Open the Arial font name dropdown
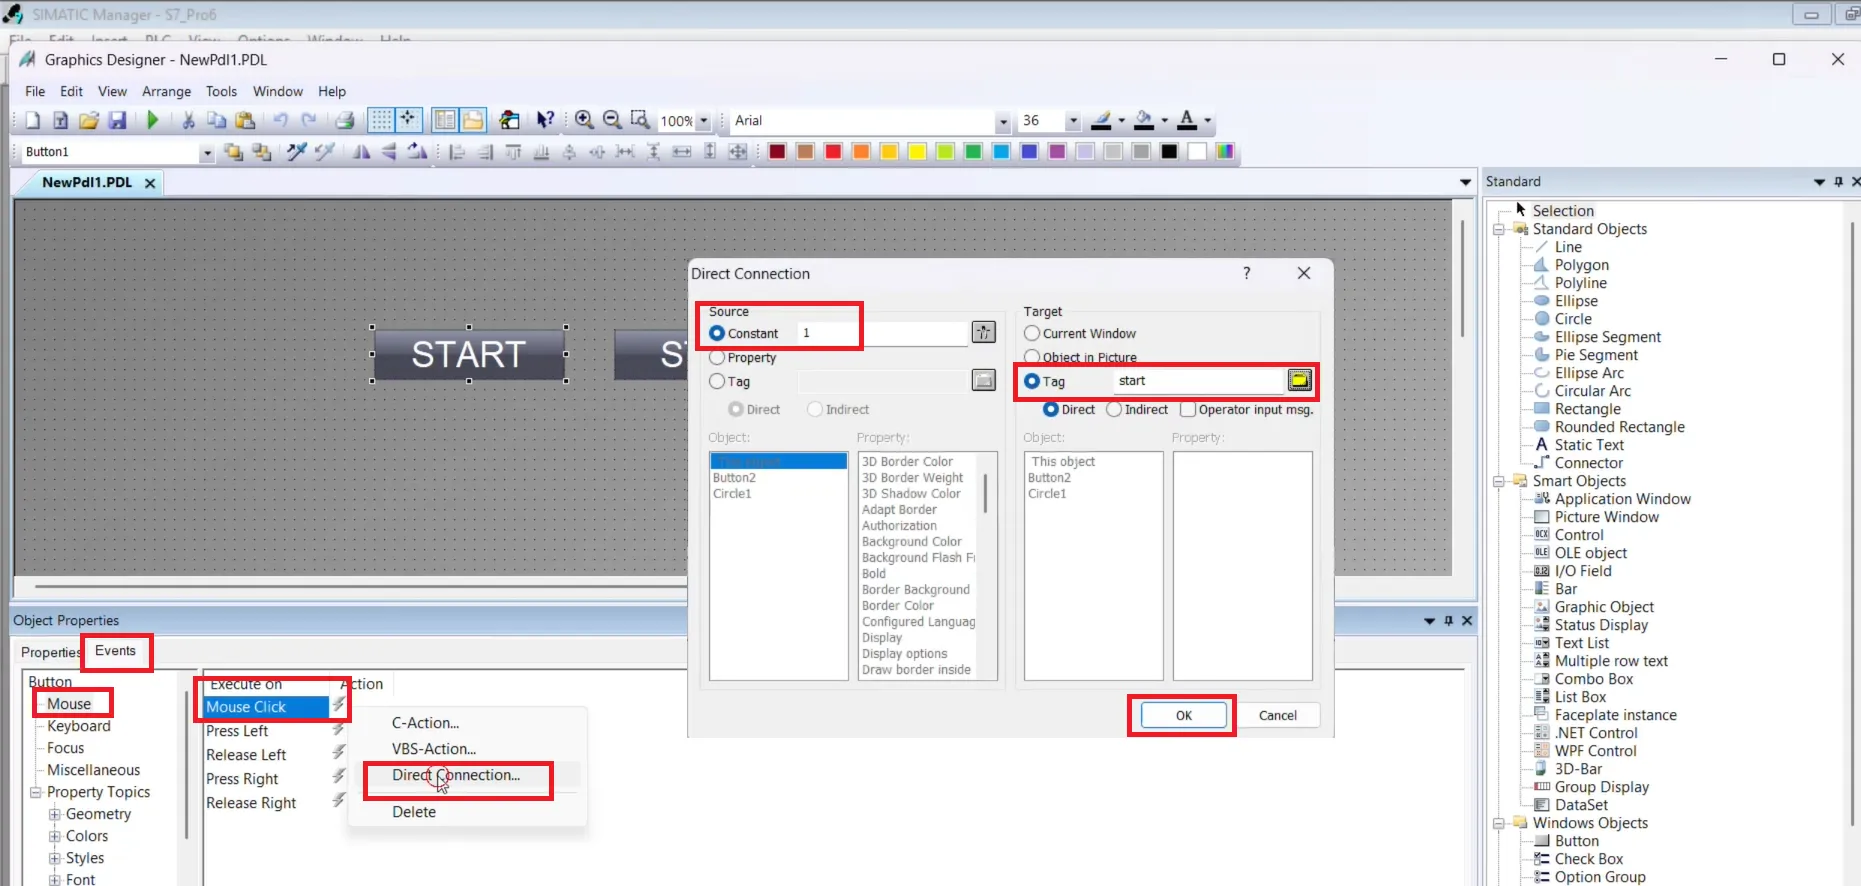This screenshot has width=1861, height=886. 1003,121
